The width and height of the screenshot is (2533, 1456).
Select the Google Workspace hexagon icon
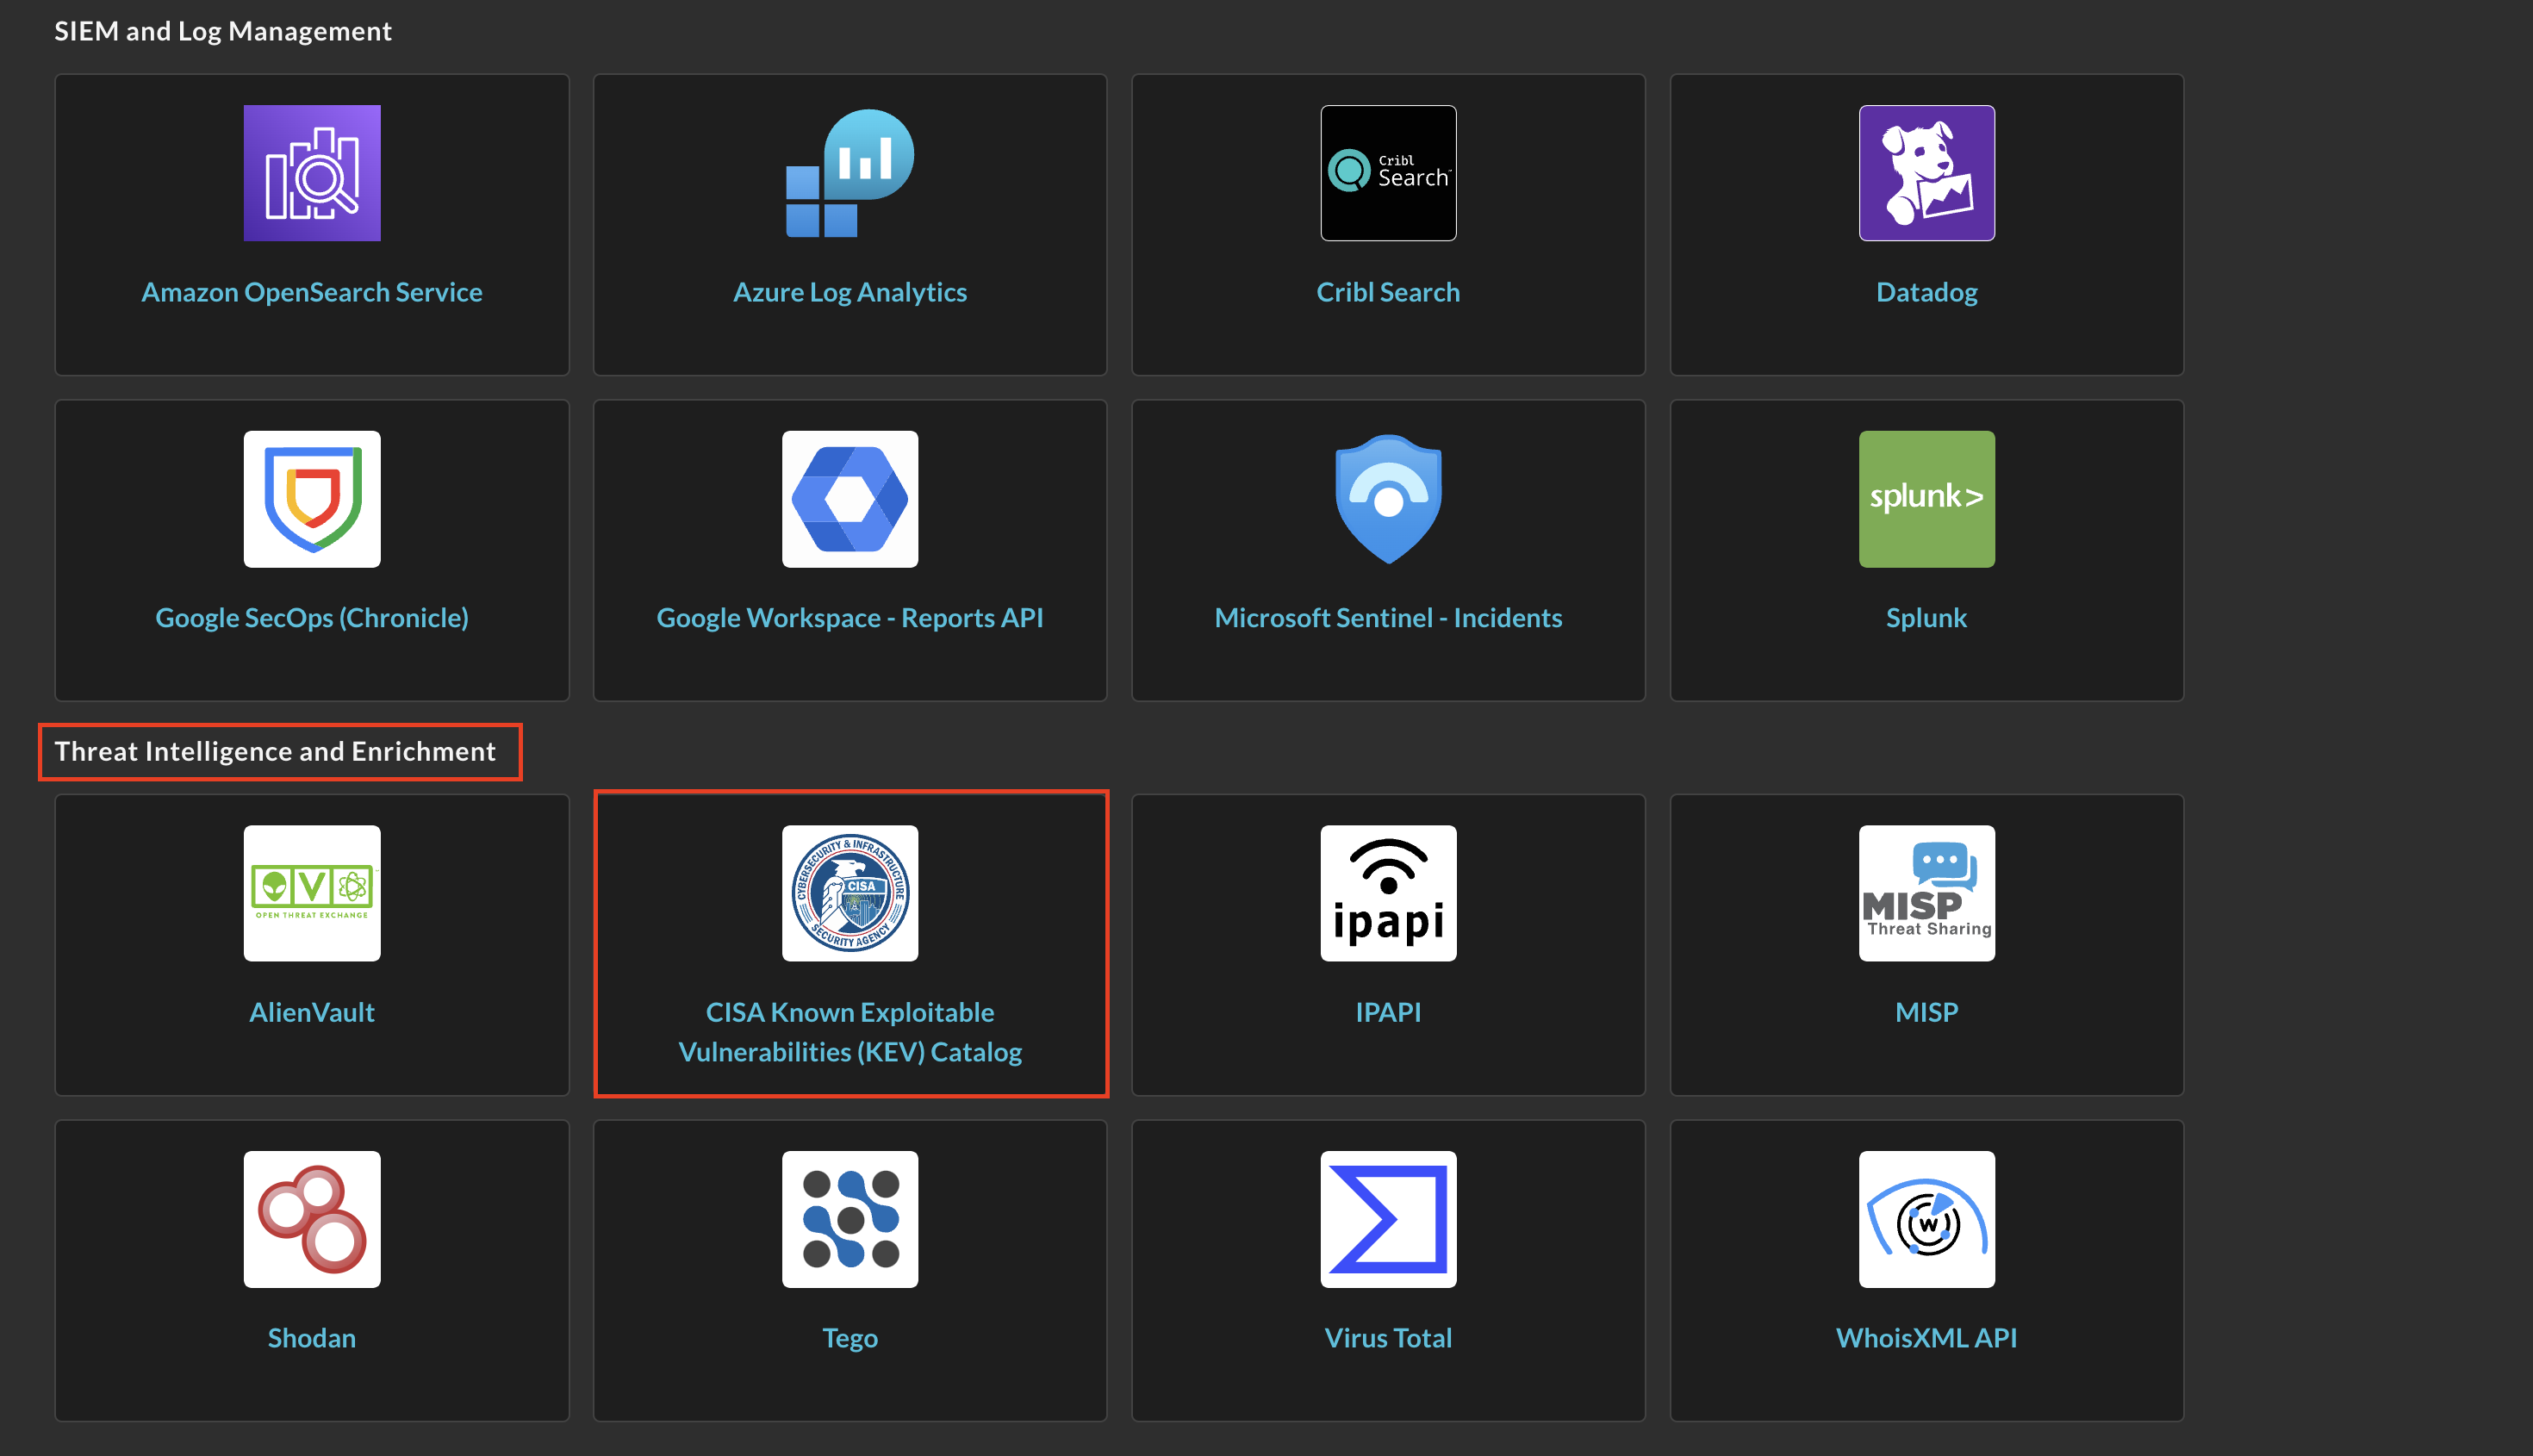click(x=850, y=499)
